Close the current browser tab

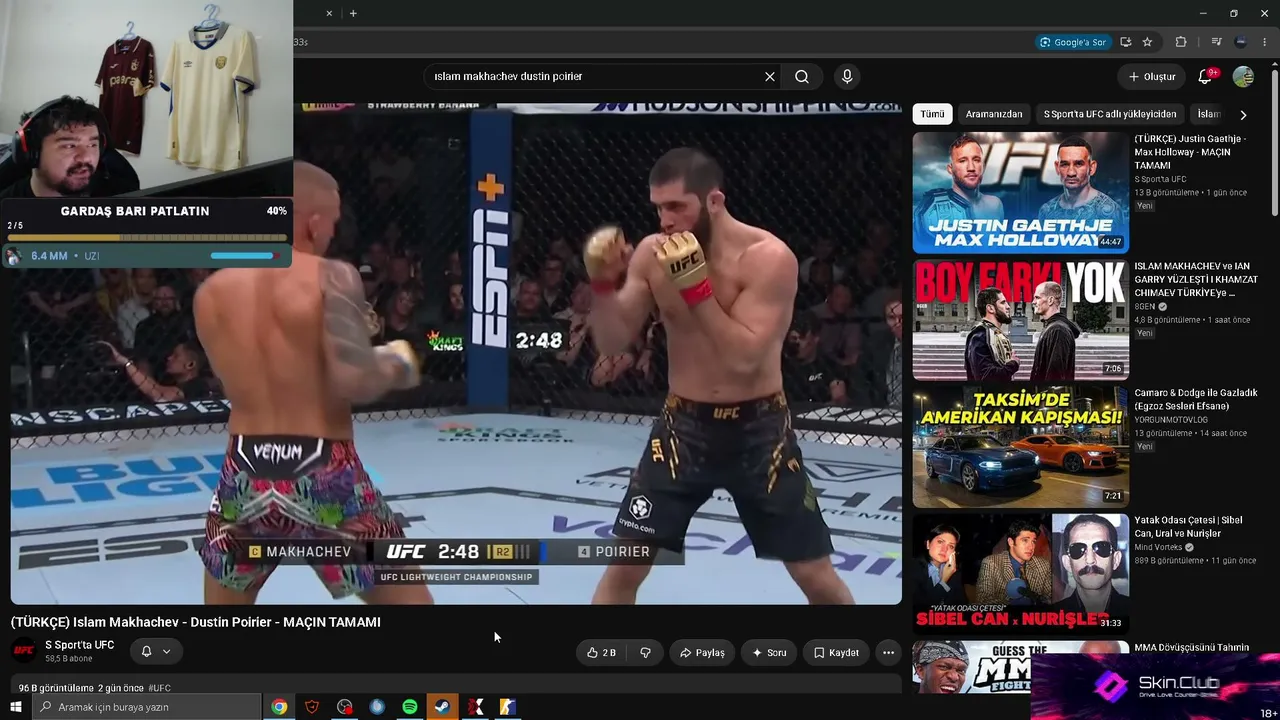pos(329,13)
